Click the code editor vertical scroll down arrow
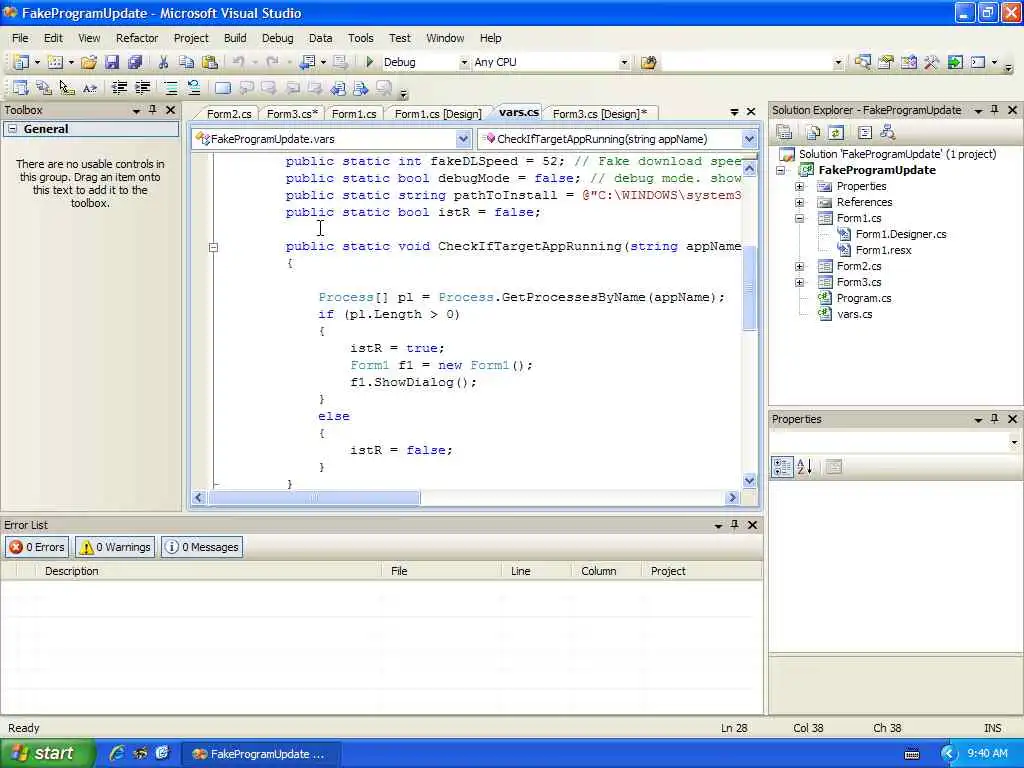Screen dimensions: 1024x768 [750, 480]
